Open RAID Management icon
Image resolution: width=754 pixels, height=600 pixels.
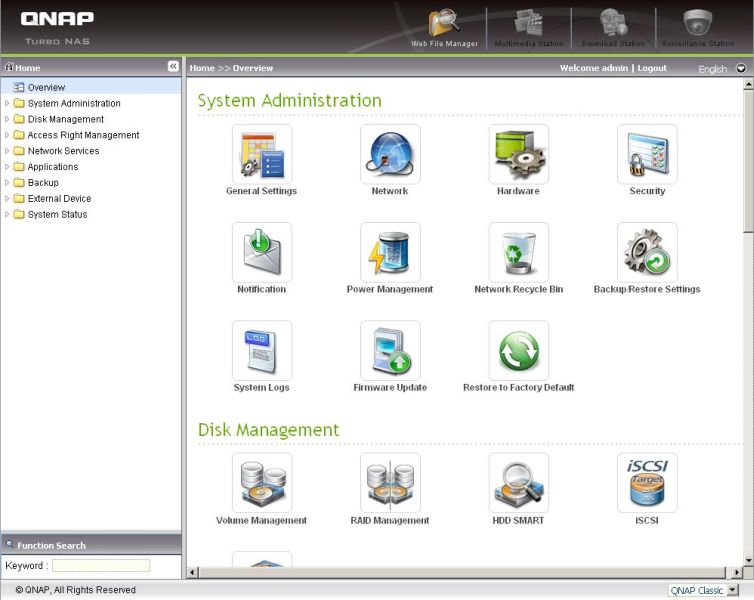[390, 483]
